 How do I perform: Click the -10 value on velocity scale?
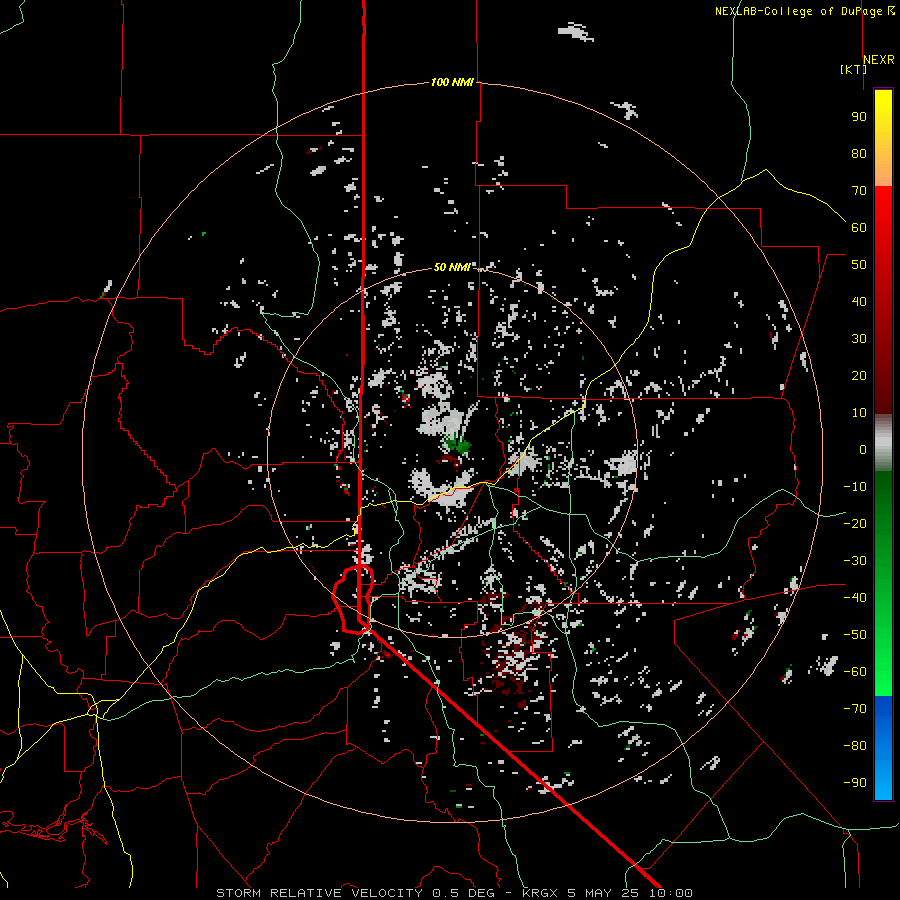[855, 487]
